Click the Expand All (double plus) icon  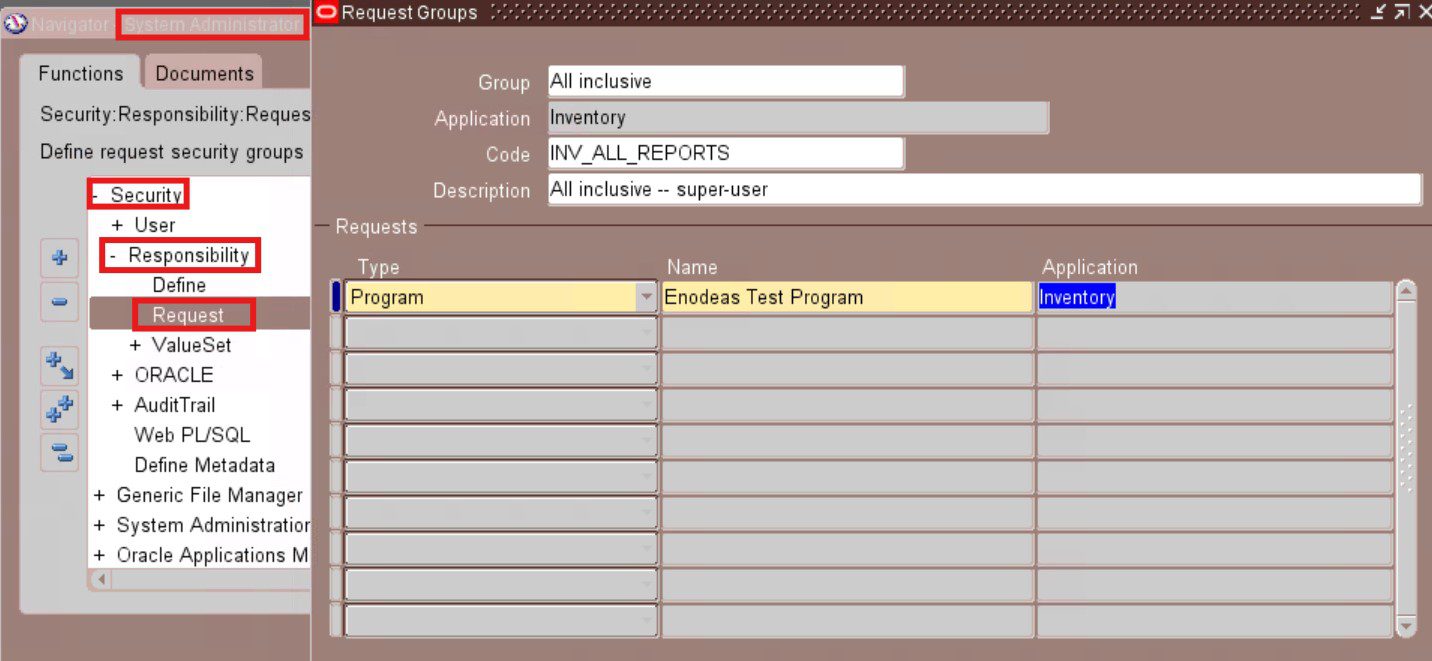click(x=59, y=410)
